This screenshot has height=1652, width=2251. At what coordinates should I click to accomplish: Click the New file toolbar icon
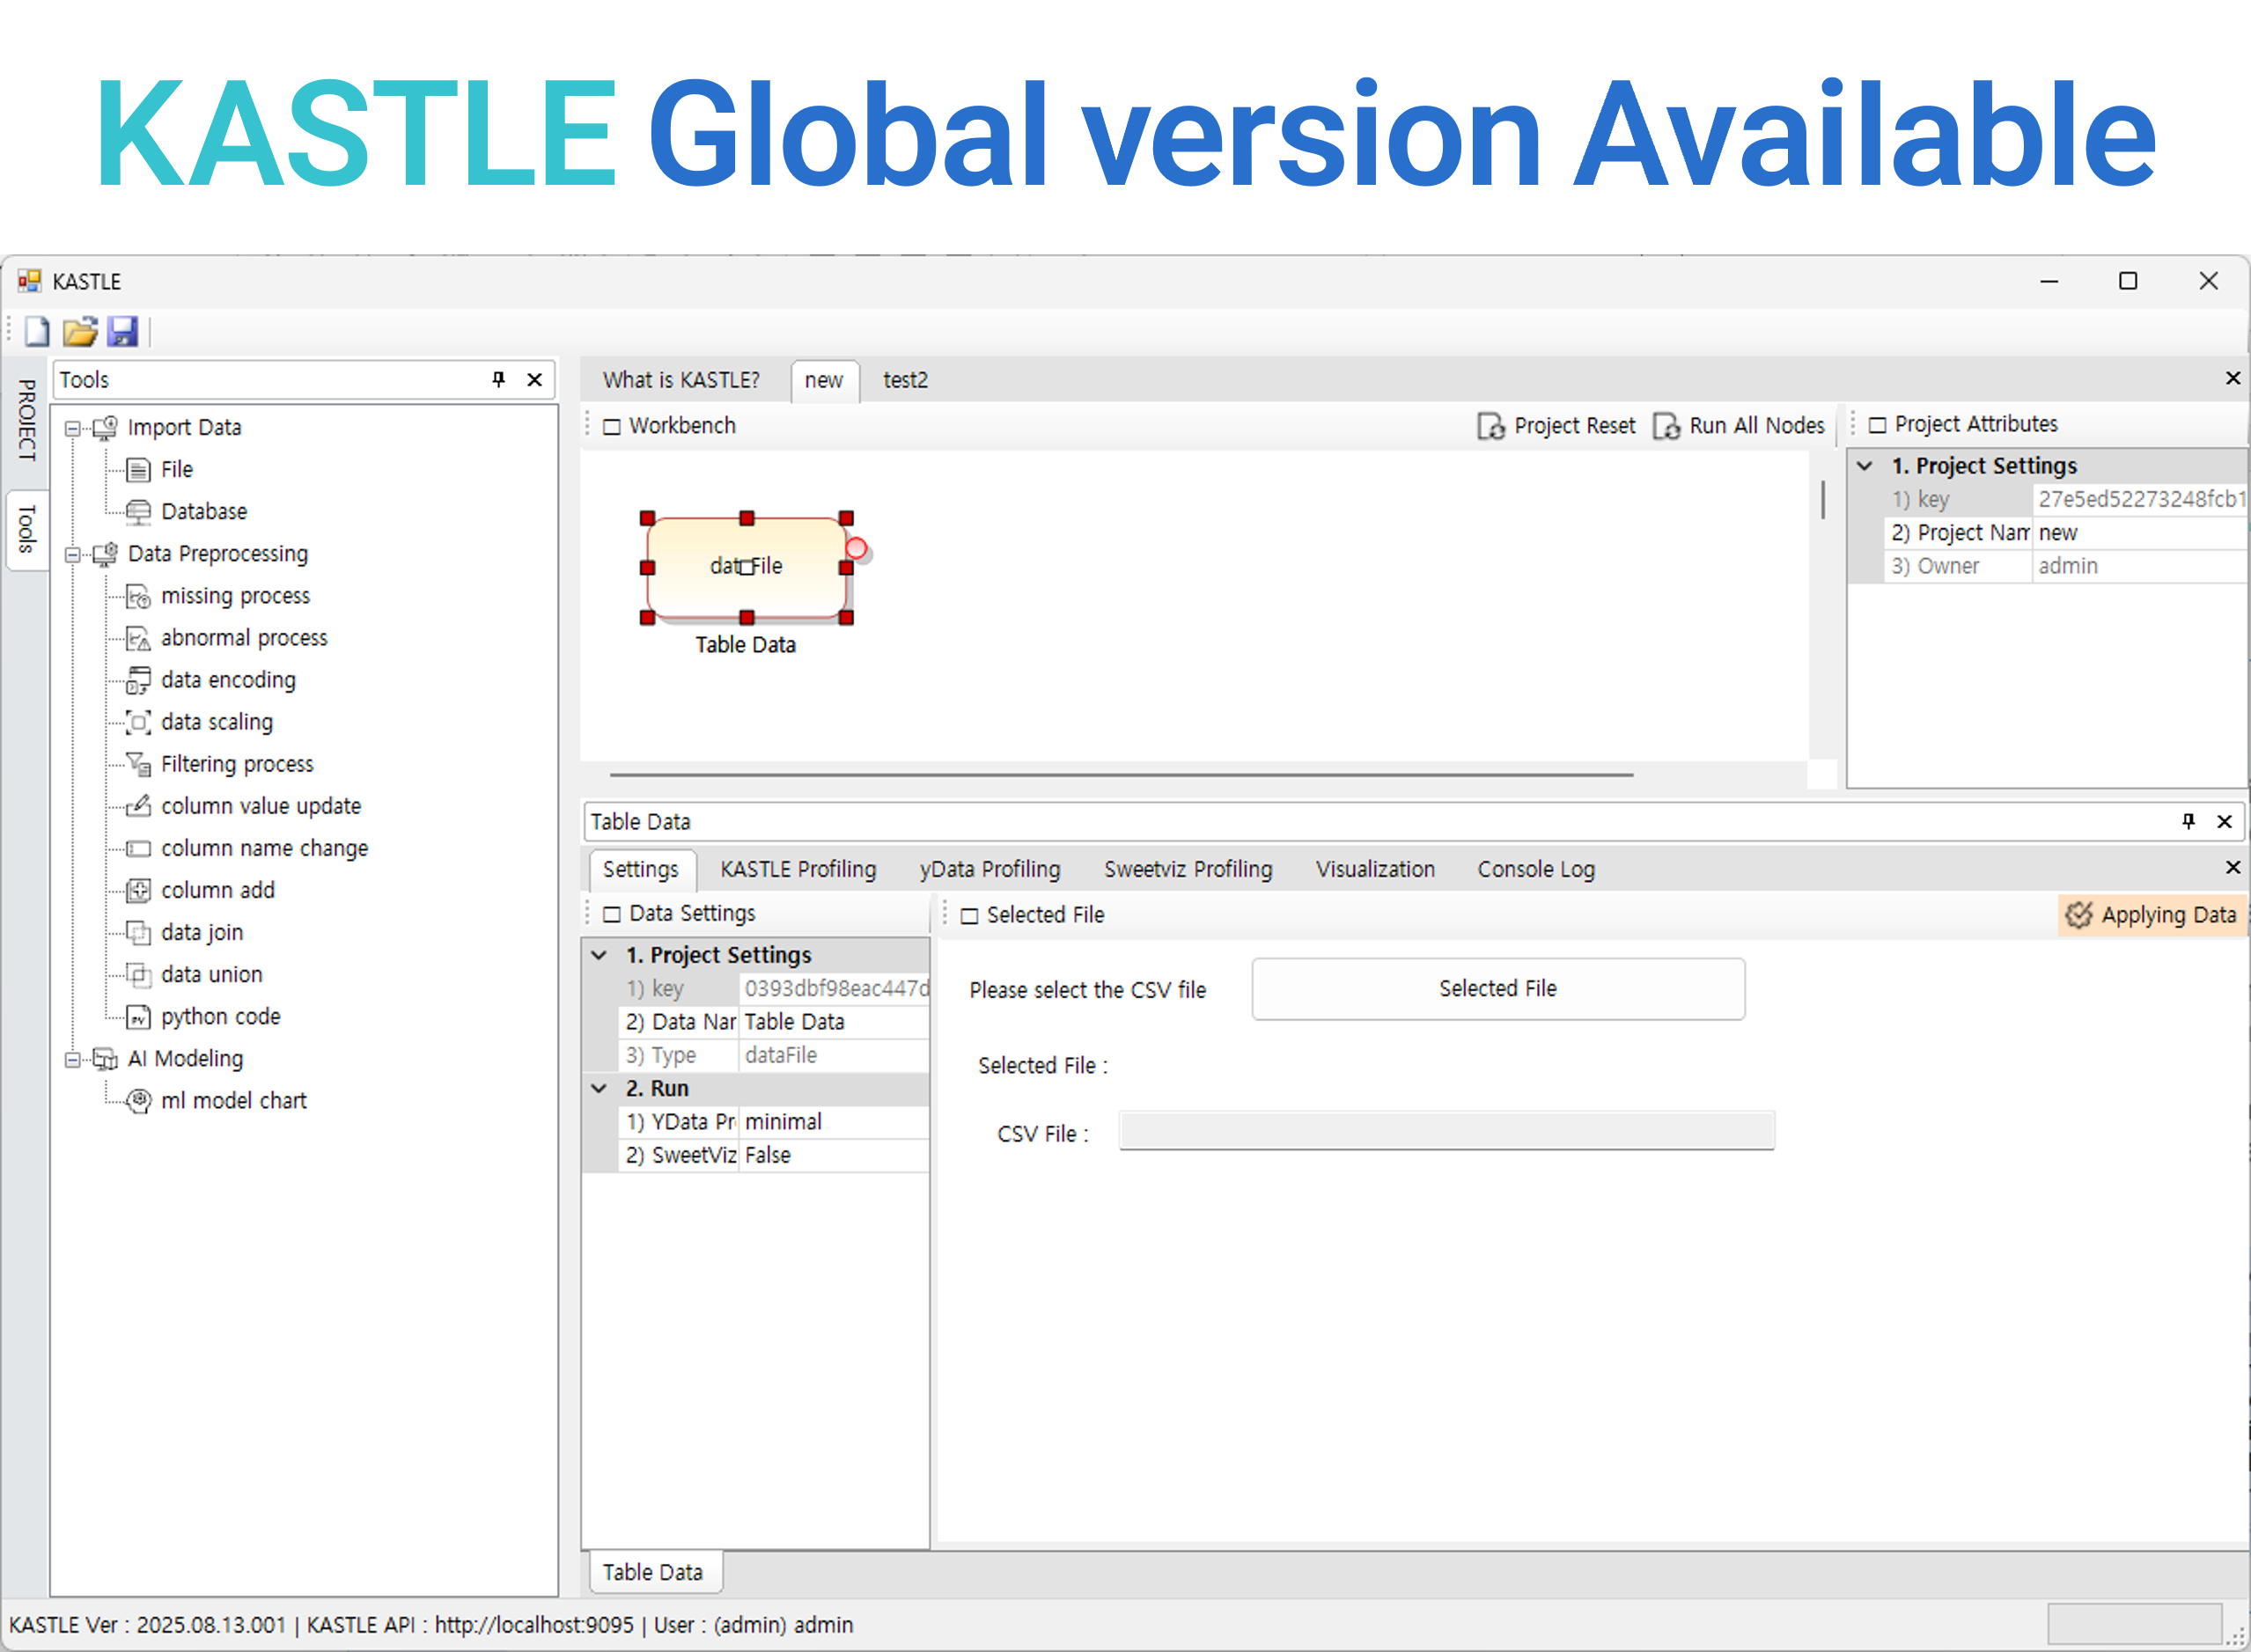pos(37,331)
